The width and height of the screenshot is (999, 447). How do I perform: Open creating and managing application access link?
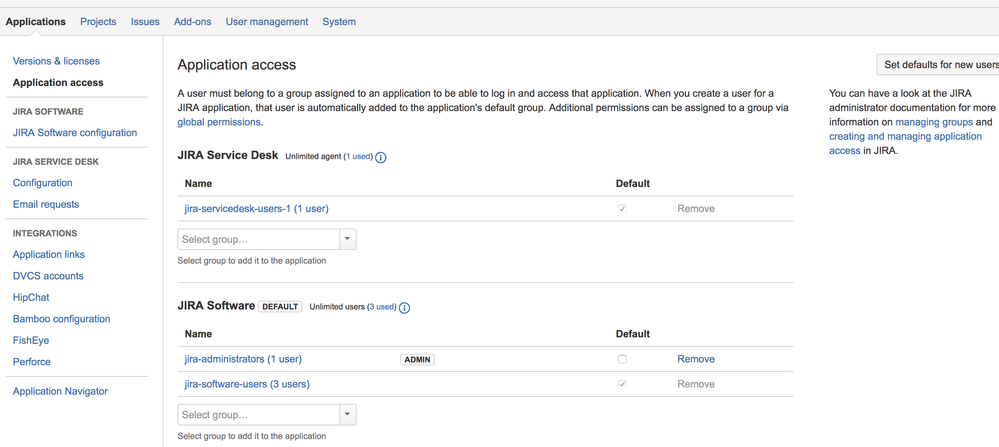[905, 143]
